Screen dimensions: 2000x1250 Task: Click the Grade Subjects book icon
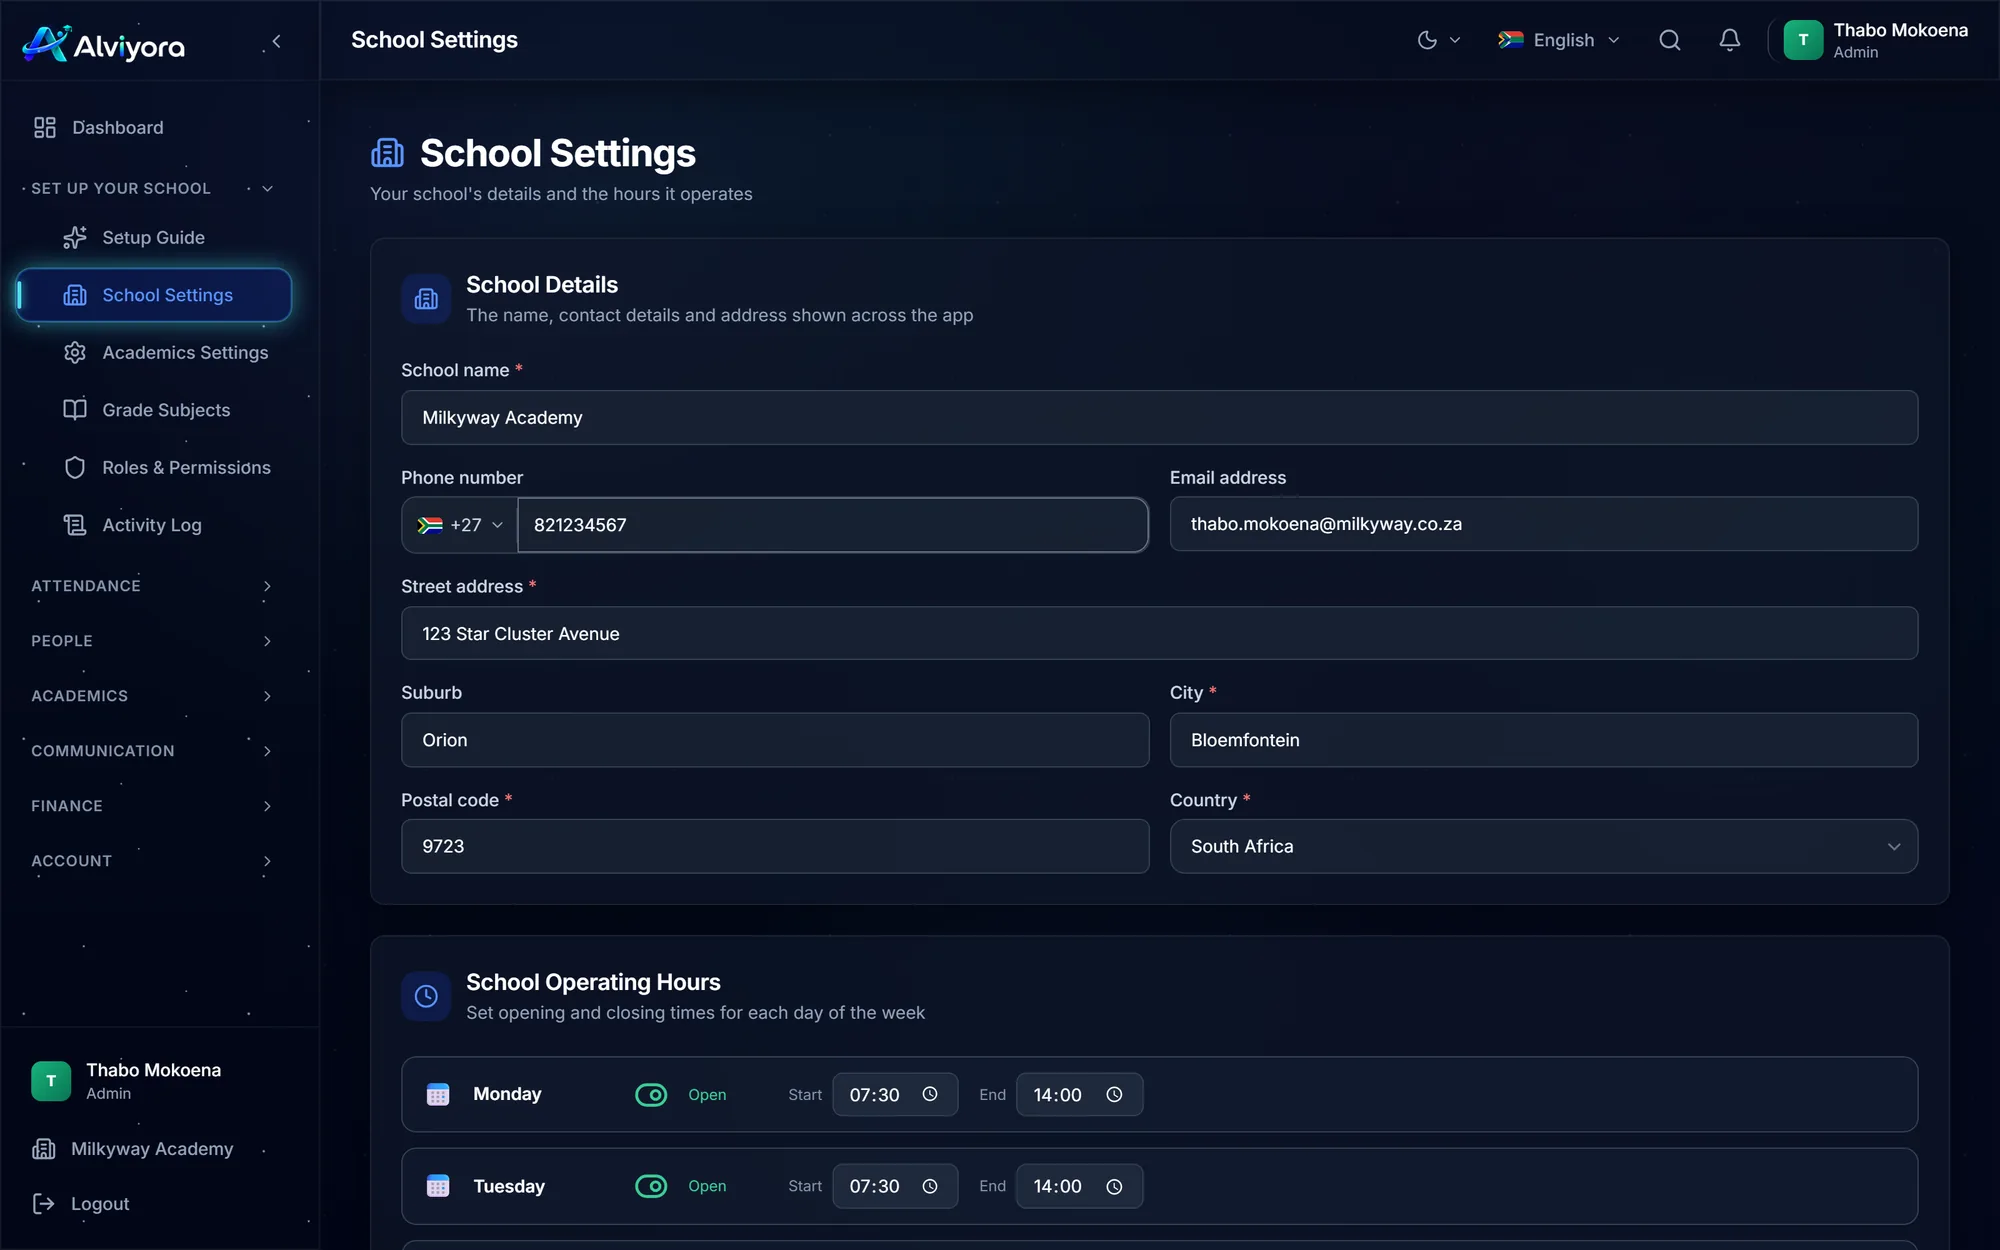pyautogui.click(x=75, y=410)
